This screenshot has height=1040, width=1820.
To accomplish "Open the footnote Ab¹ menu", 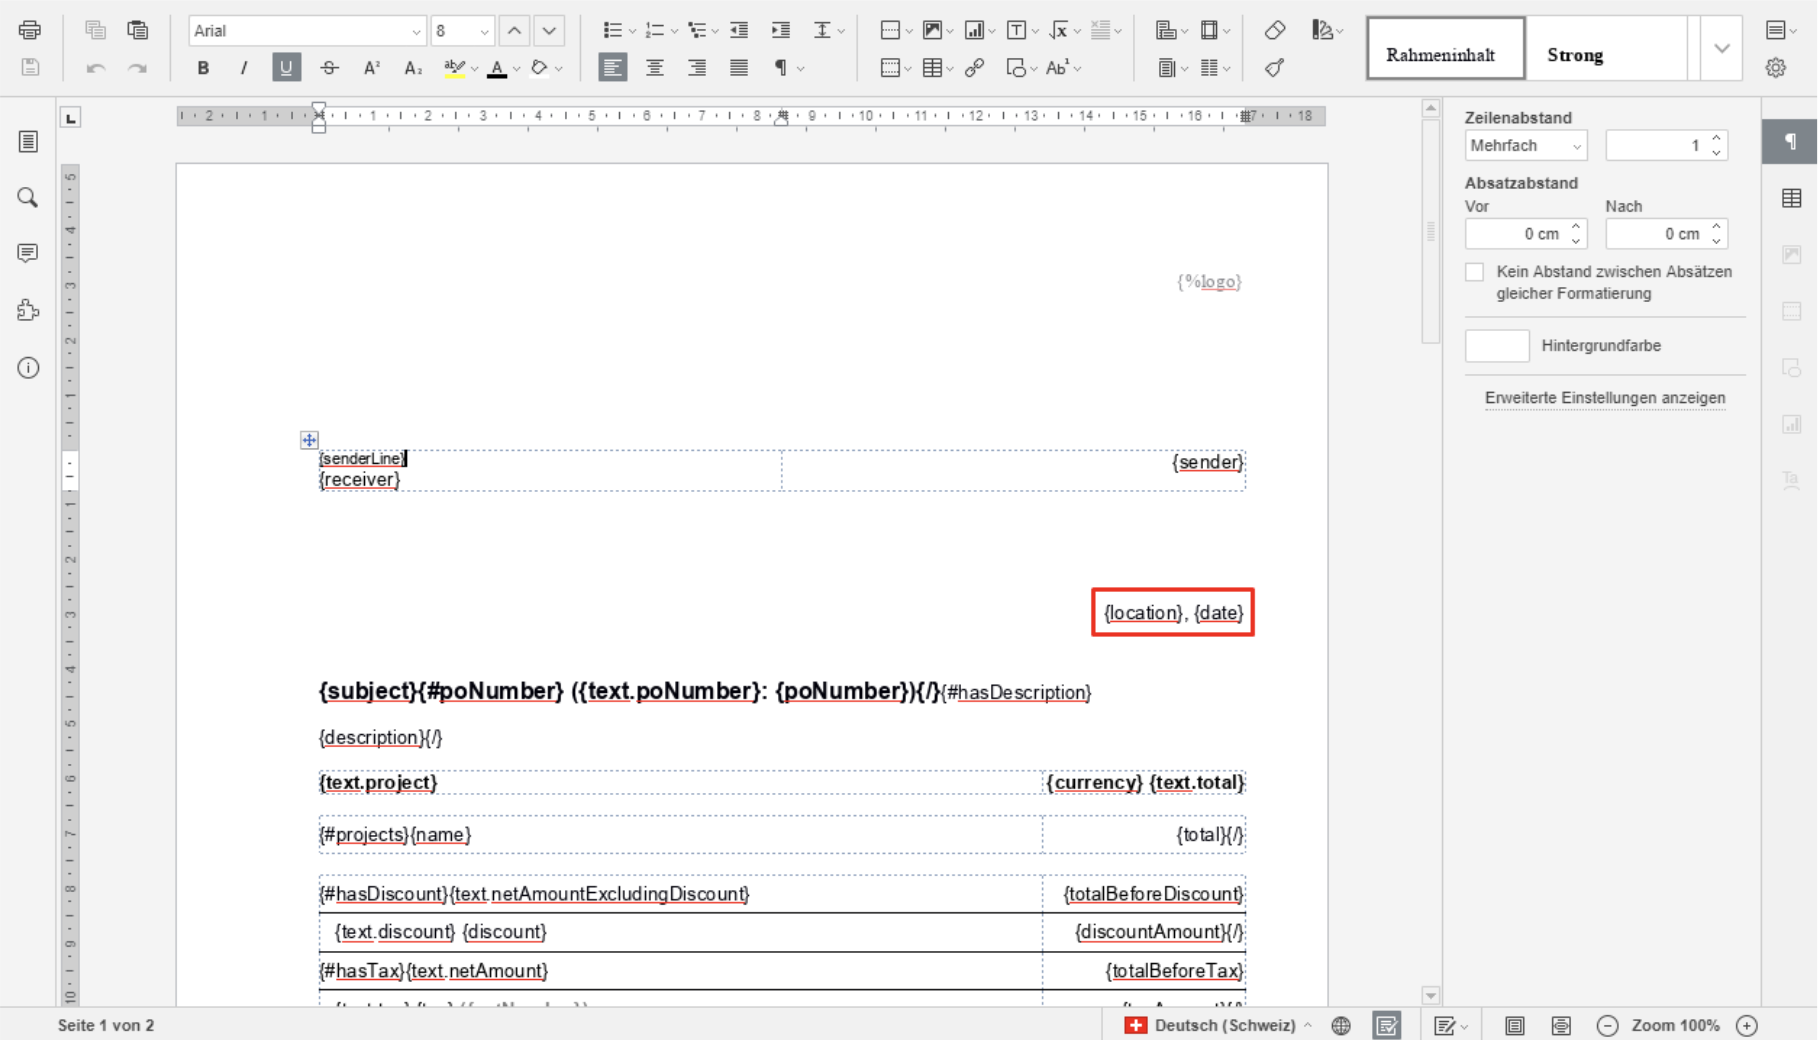I will click(x=1063, y=68).
